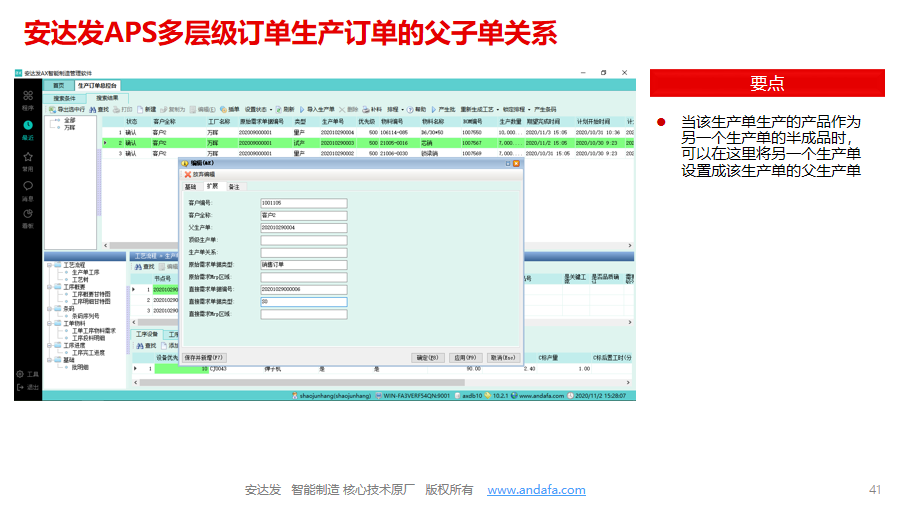Switch to the 首页 tab
Image resolution: width=907 pixels, height=509 pixels.
(x=58, y=86)
